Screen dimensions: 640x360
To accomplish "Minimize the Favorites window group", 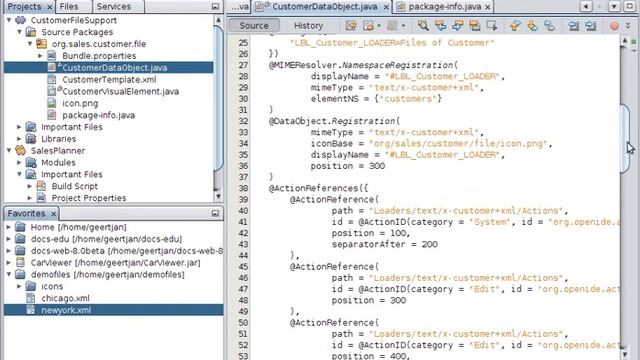I will pyautogui.click(x=215, y=213).
